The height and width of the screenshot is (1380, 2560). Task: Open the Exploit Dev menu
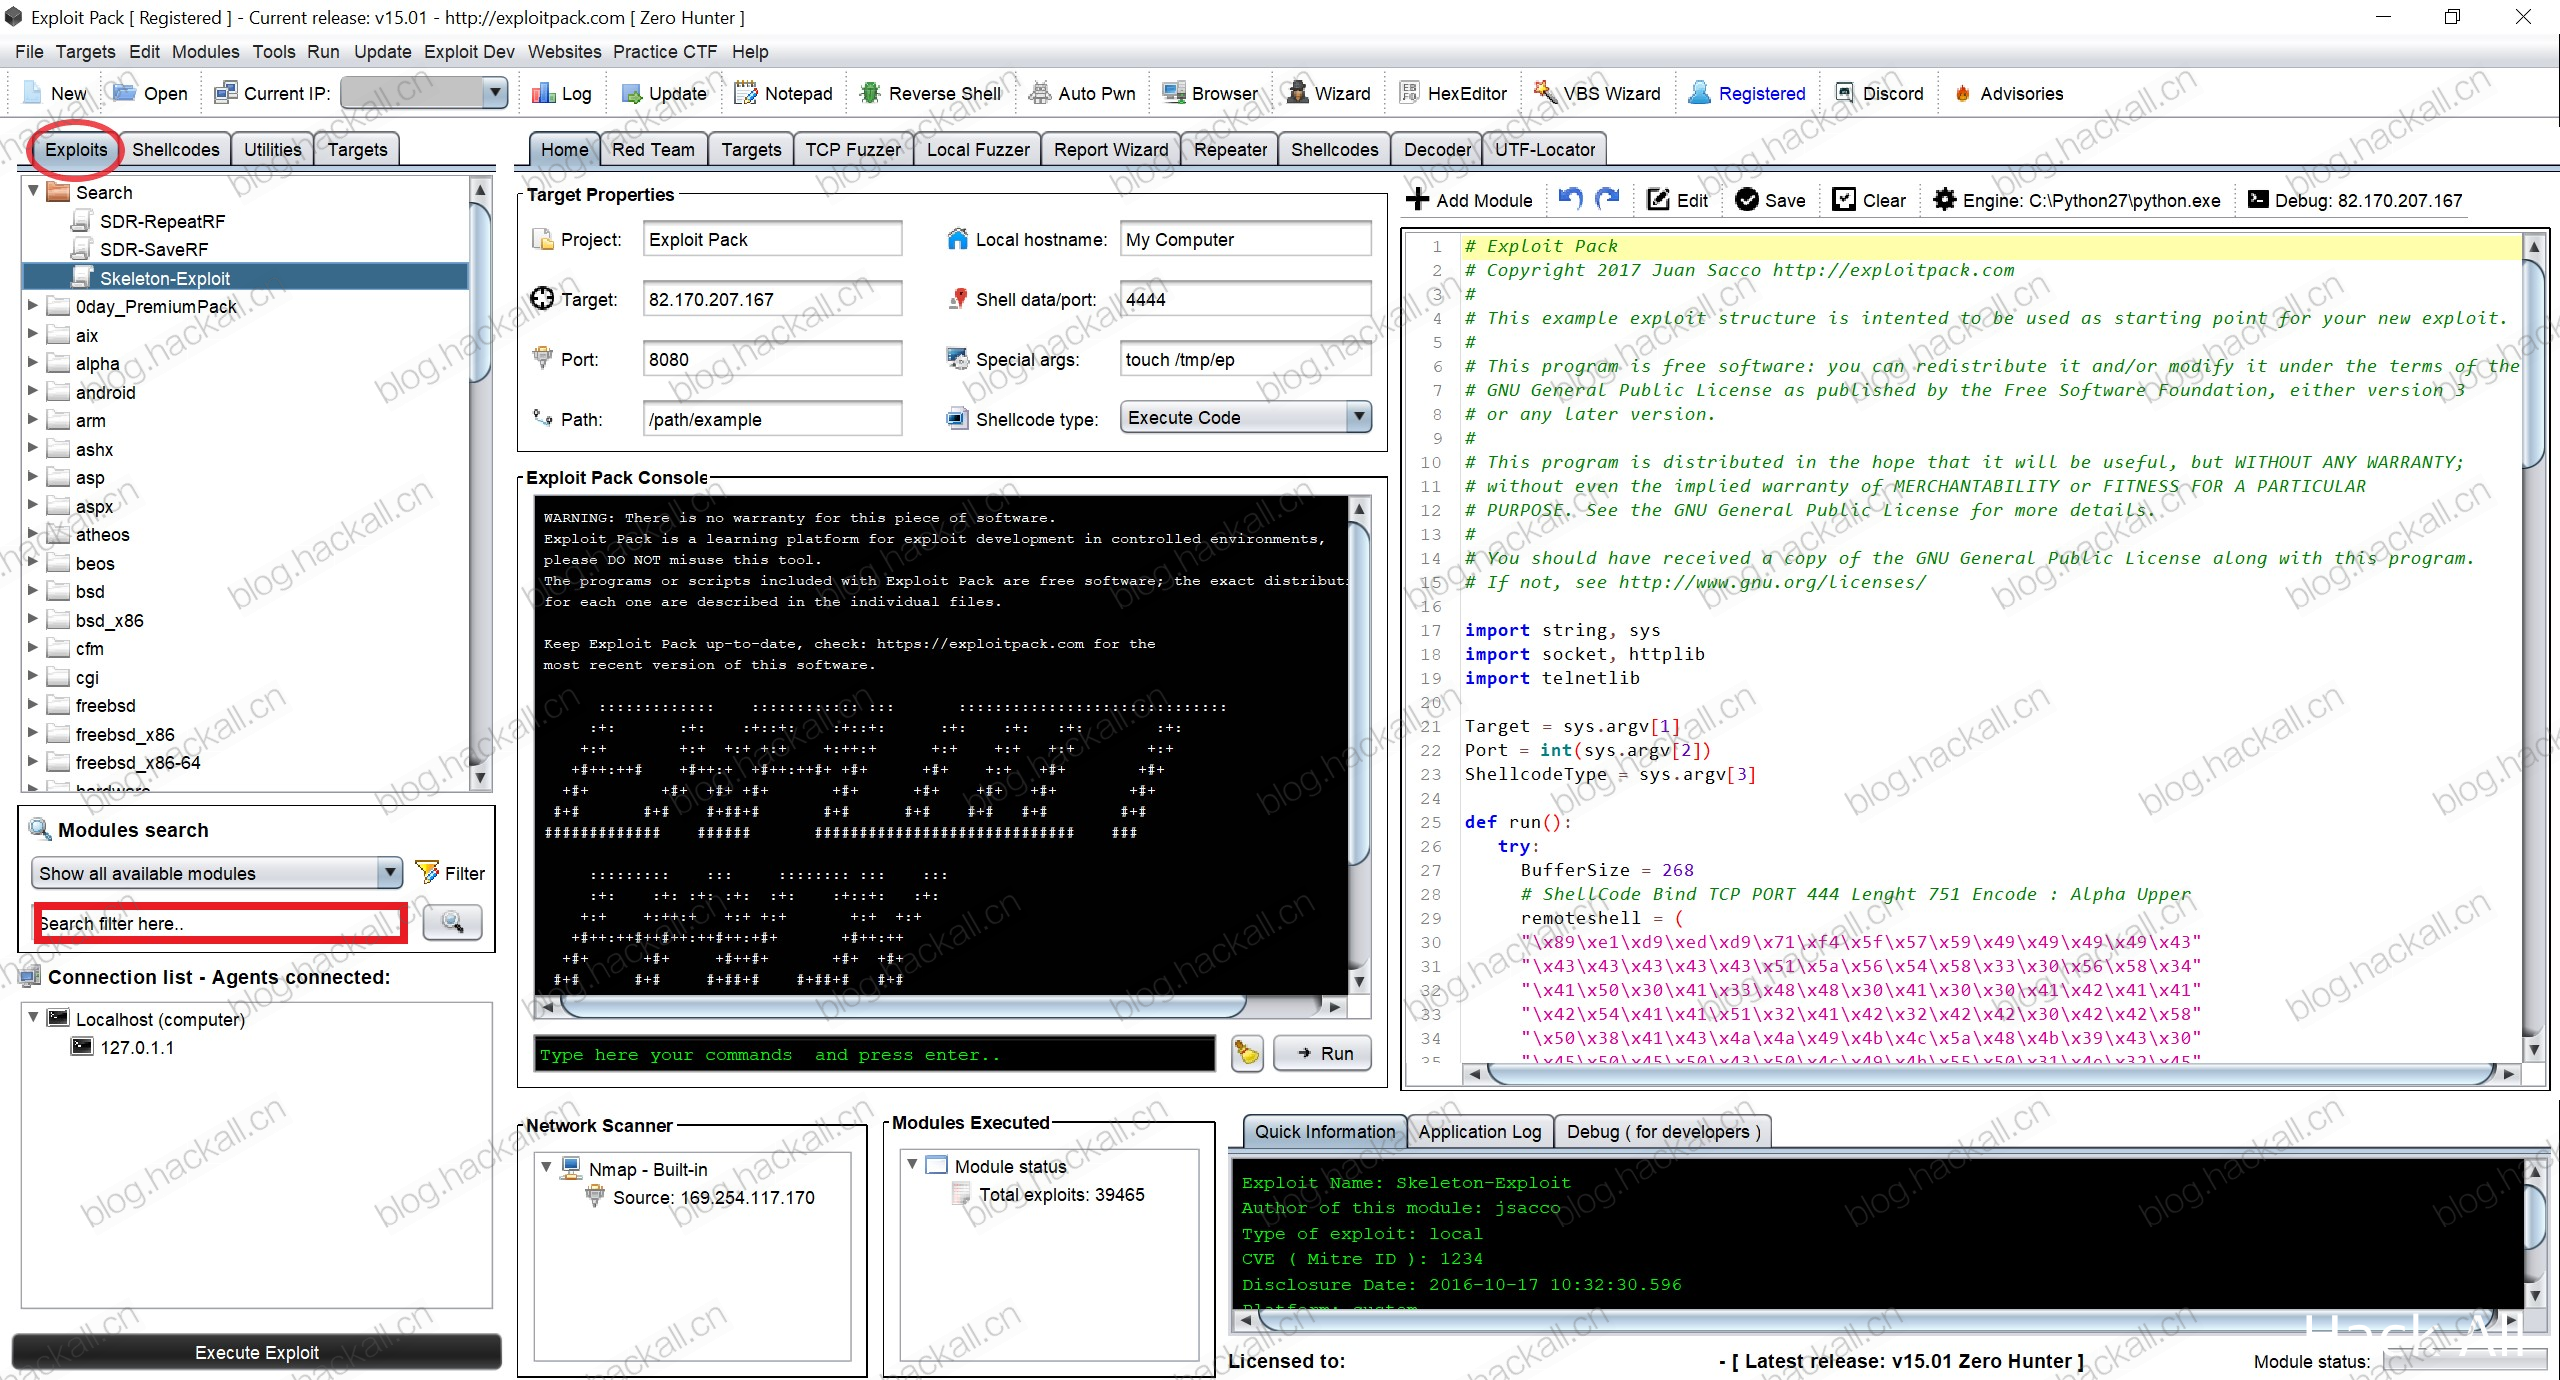tap(469, 52)
